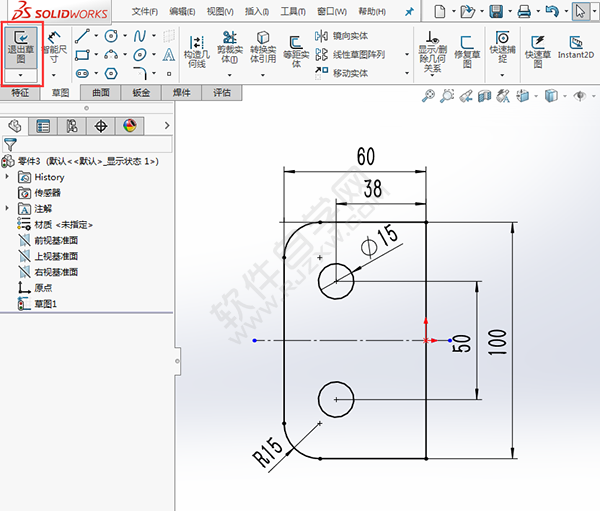This screenshot has height=511, width=600.
Task: Click Convert Entities (转换实体引用)
Action: tap(263, 47)
